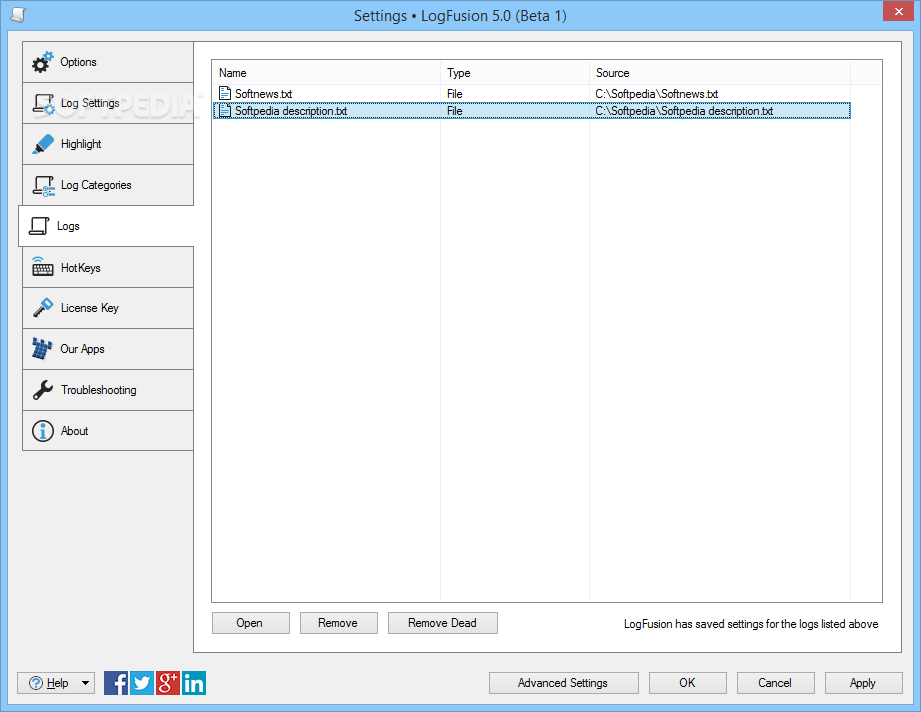
Task: Sort by the Type column header
Action: [515, 73]
